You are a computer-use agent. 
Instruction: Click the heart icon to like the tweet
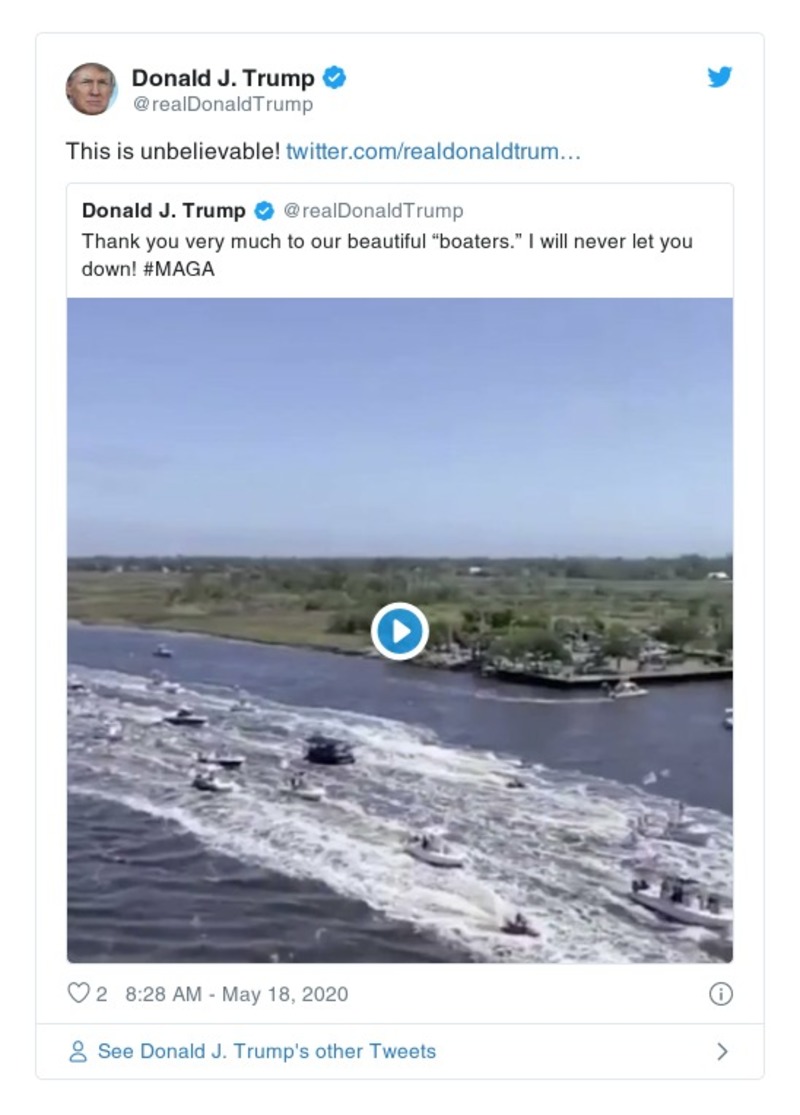(x=77, y=993)
